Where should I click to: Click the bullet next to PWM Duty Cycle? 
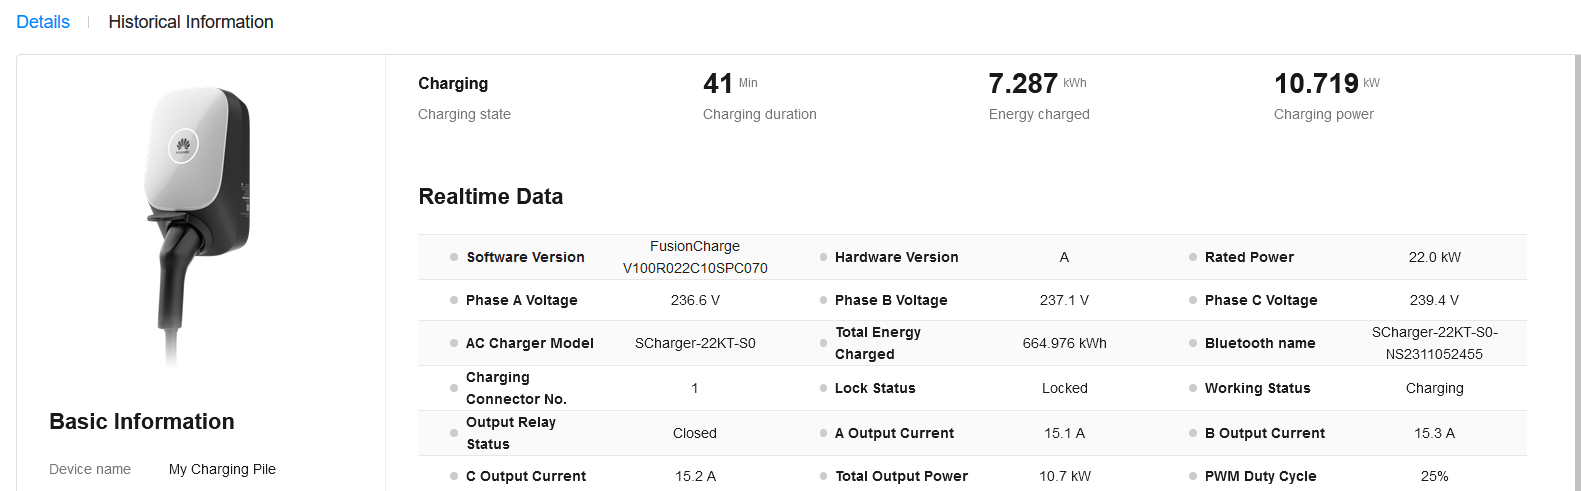coord(1193,476)
